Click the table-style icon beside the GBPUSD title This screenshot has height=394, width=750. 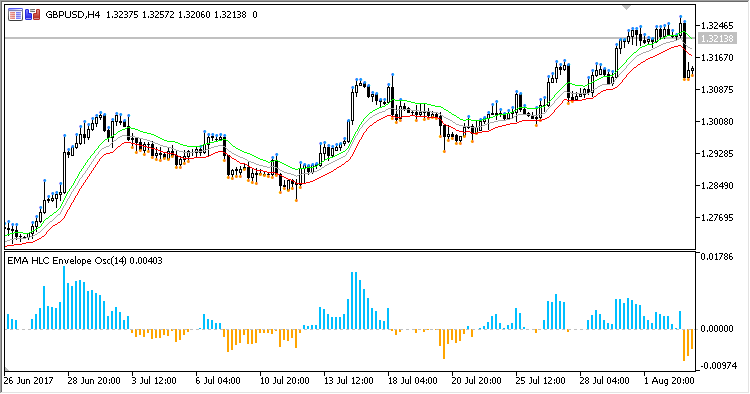(15, 15)
